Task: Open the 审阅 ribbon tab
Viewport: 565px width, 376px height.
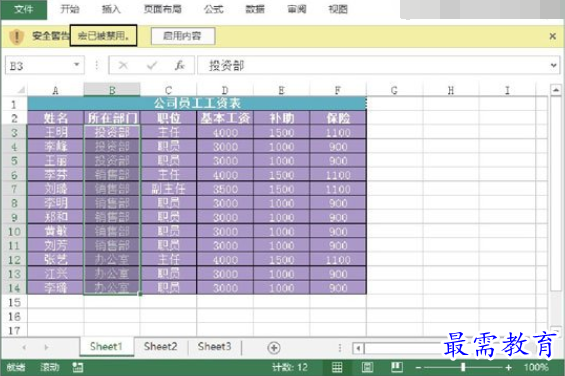Action: coord(297,9)
